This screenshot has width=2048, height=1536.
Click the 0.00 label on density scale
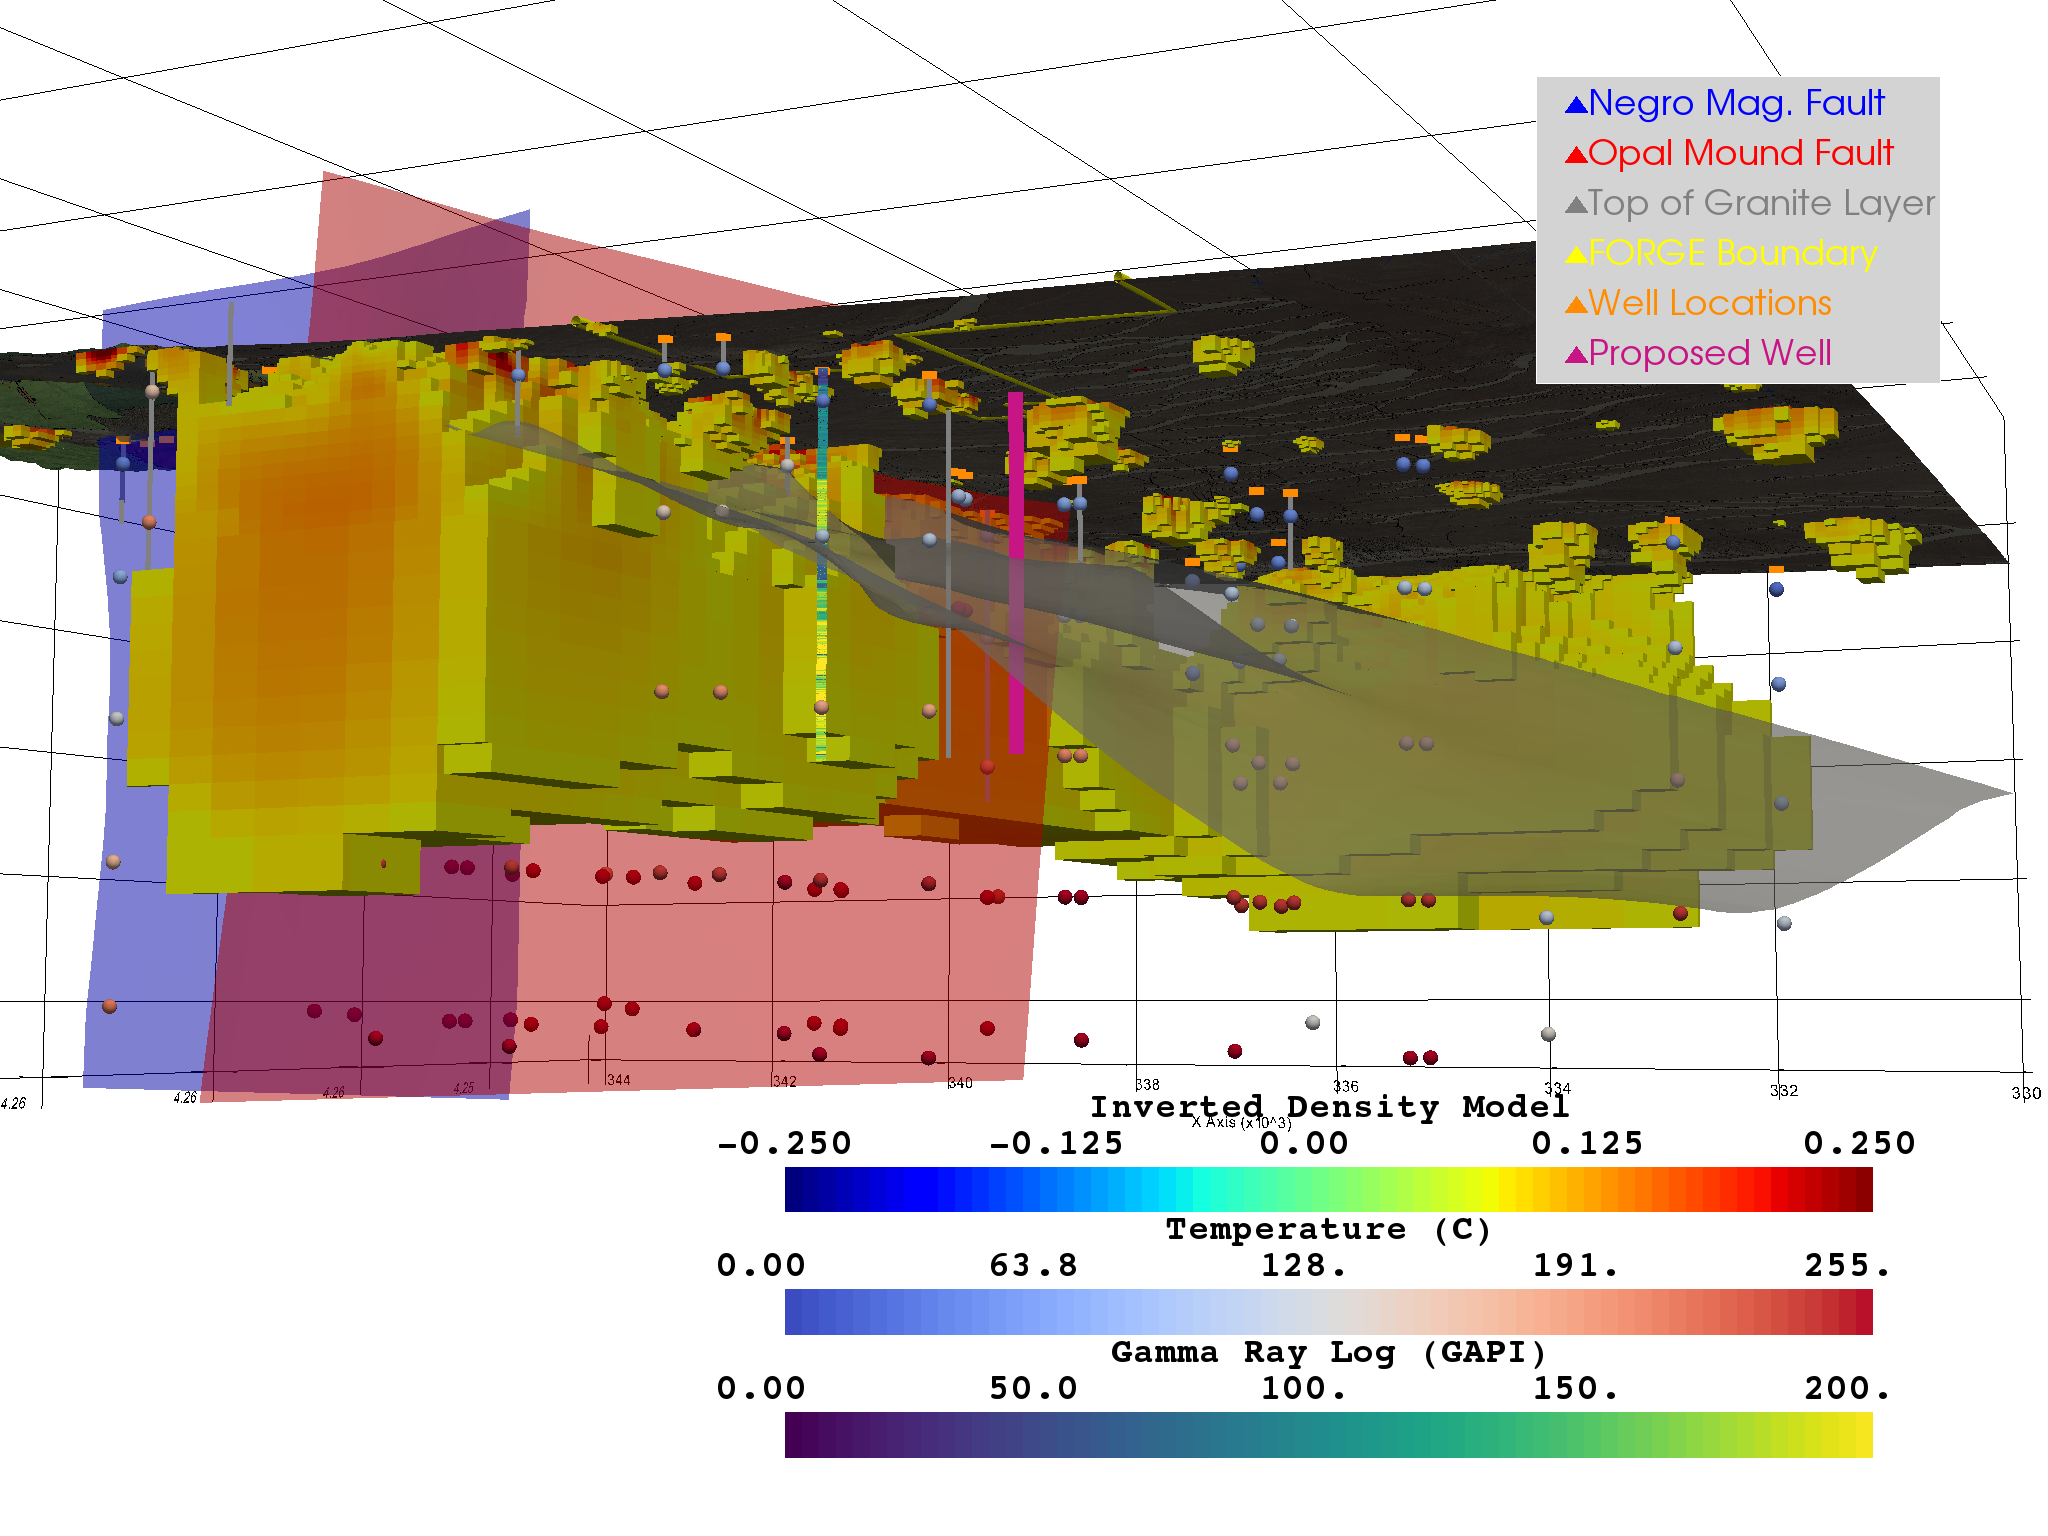pyautogui.click(x=1305, y=1143)
